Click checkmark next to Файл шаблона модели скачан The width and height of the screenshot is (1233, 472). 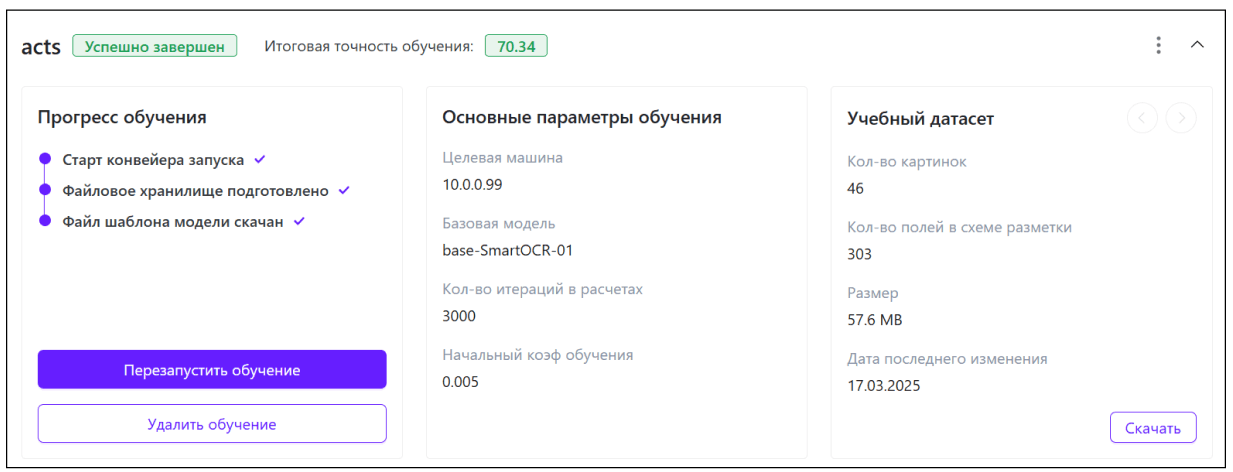pyautogui.click(x=299, y=221)
